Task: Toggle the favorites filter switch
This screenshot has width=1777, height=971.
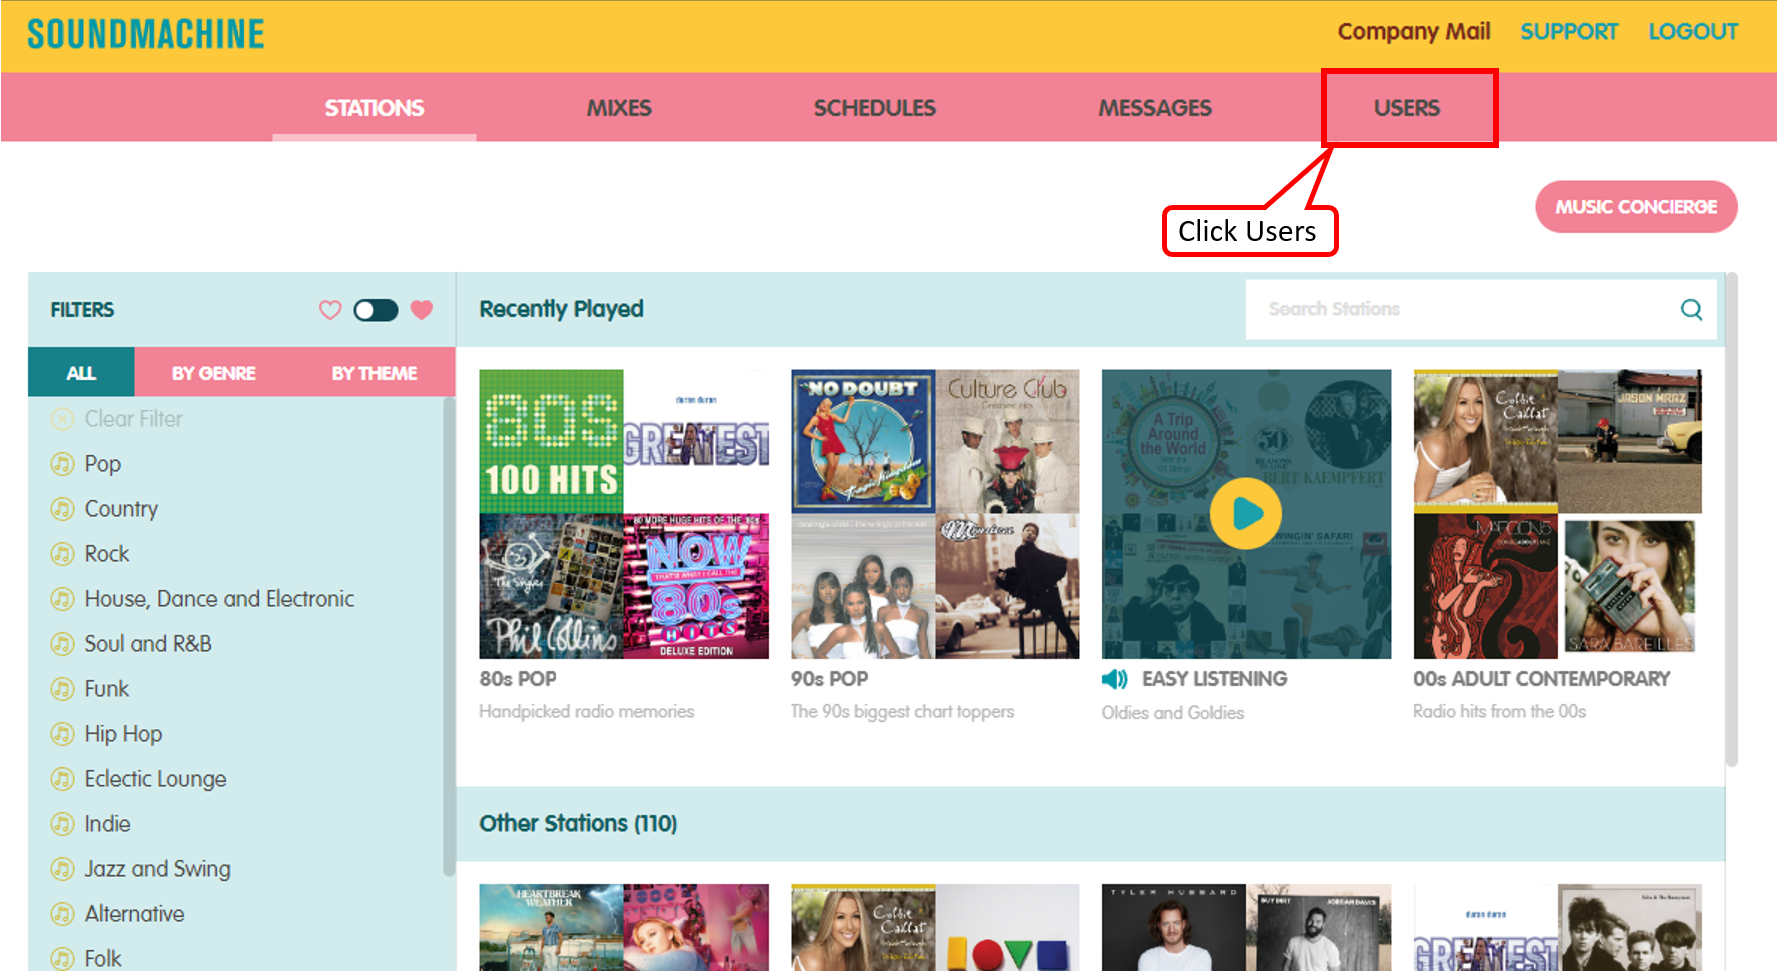Action: pyautogui.click(x=376, y=310)
